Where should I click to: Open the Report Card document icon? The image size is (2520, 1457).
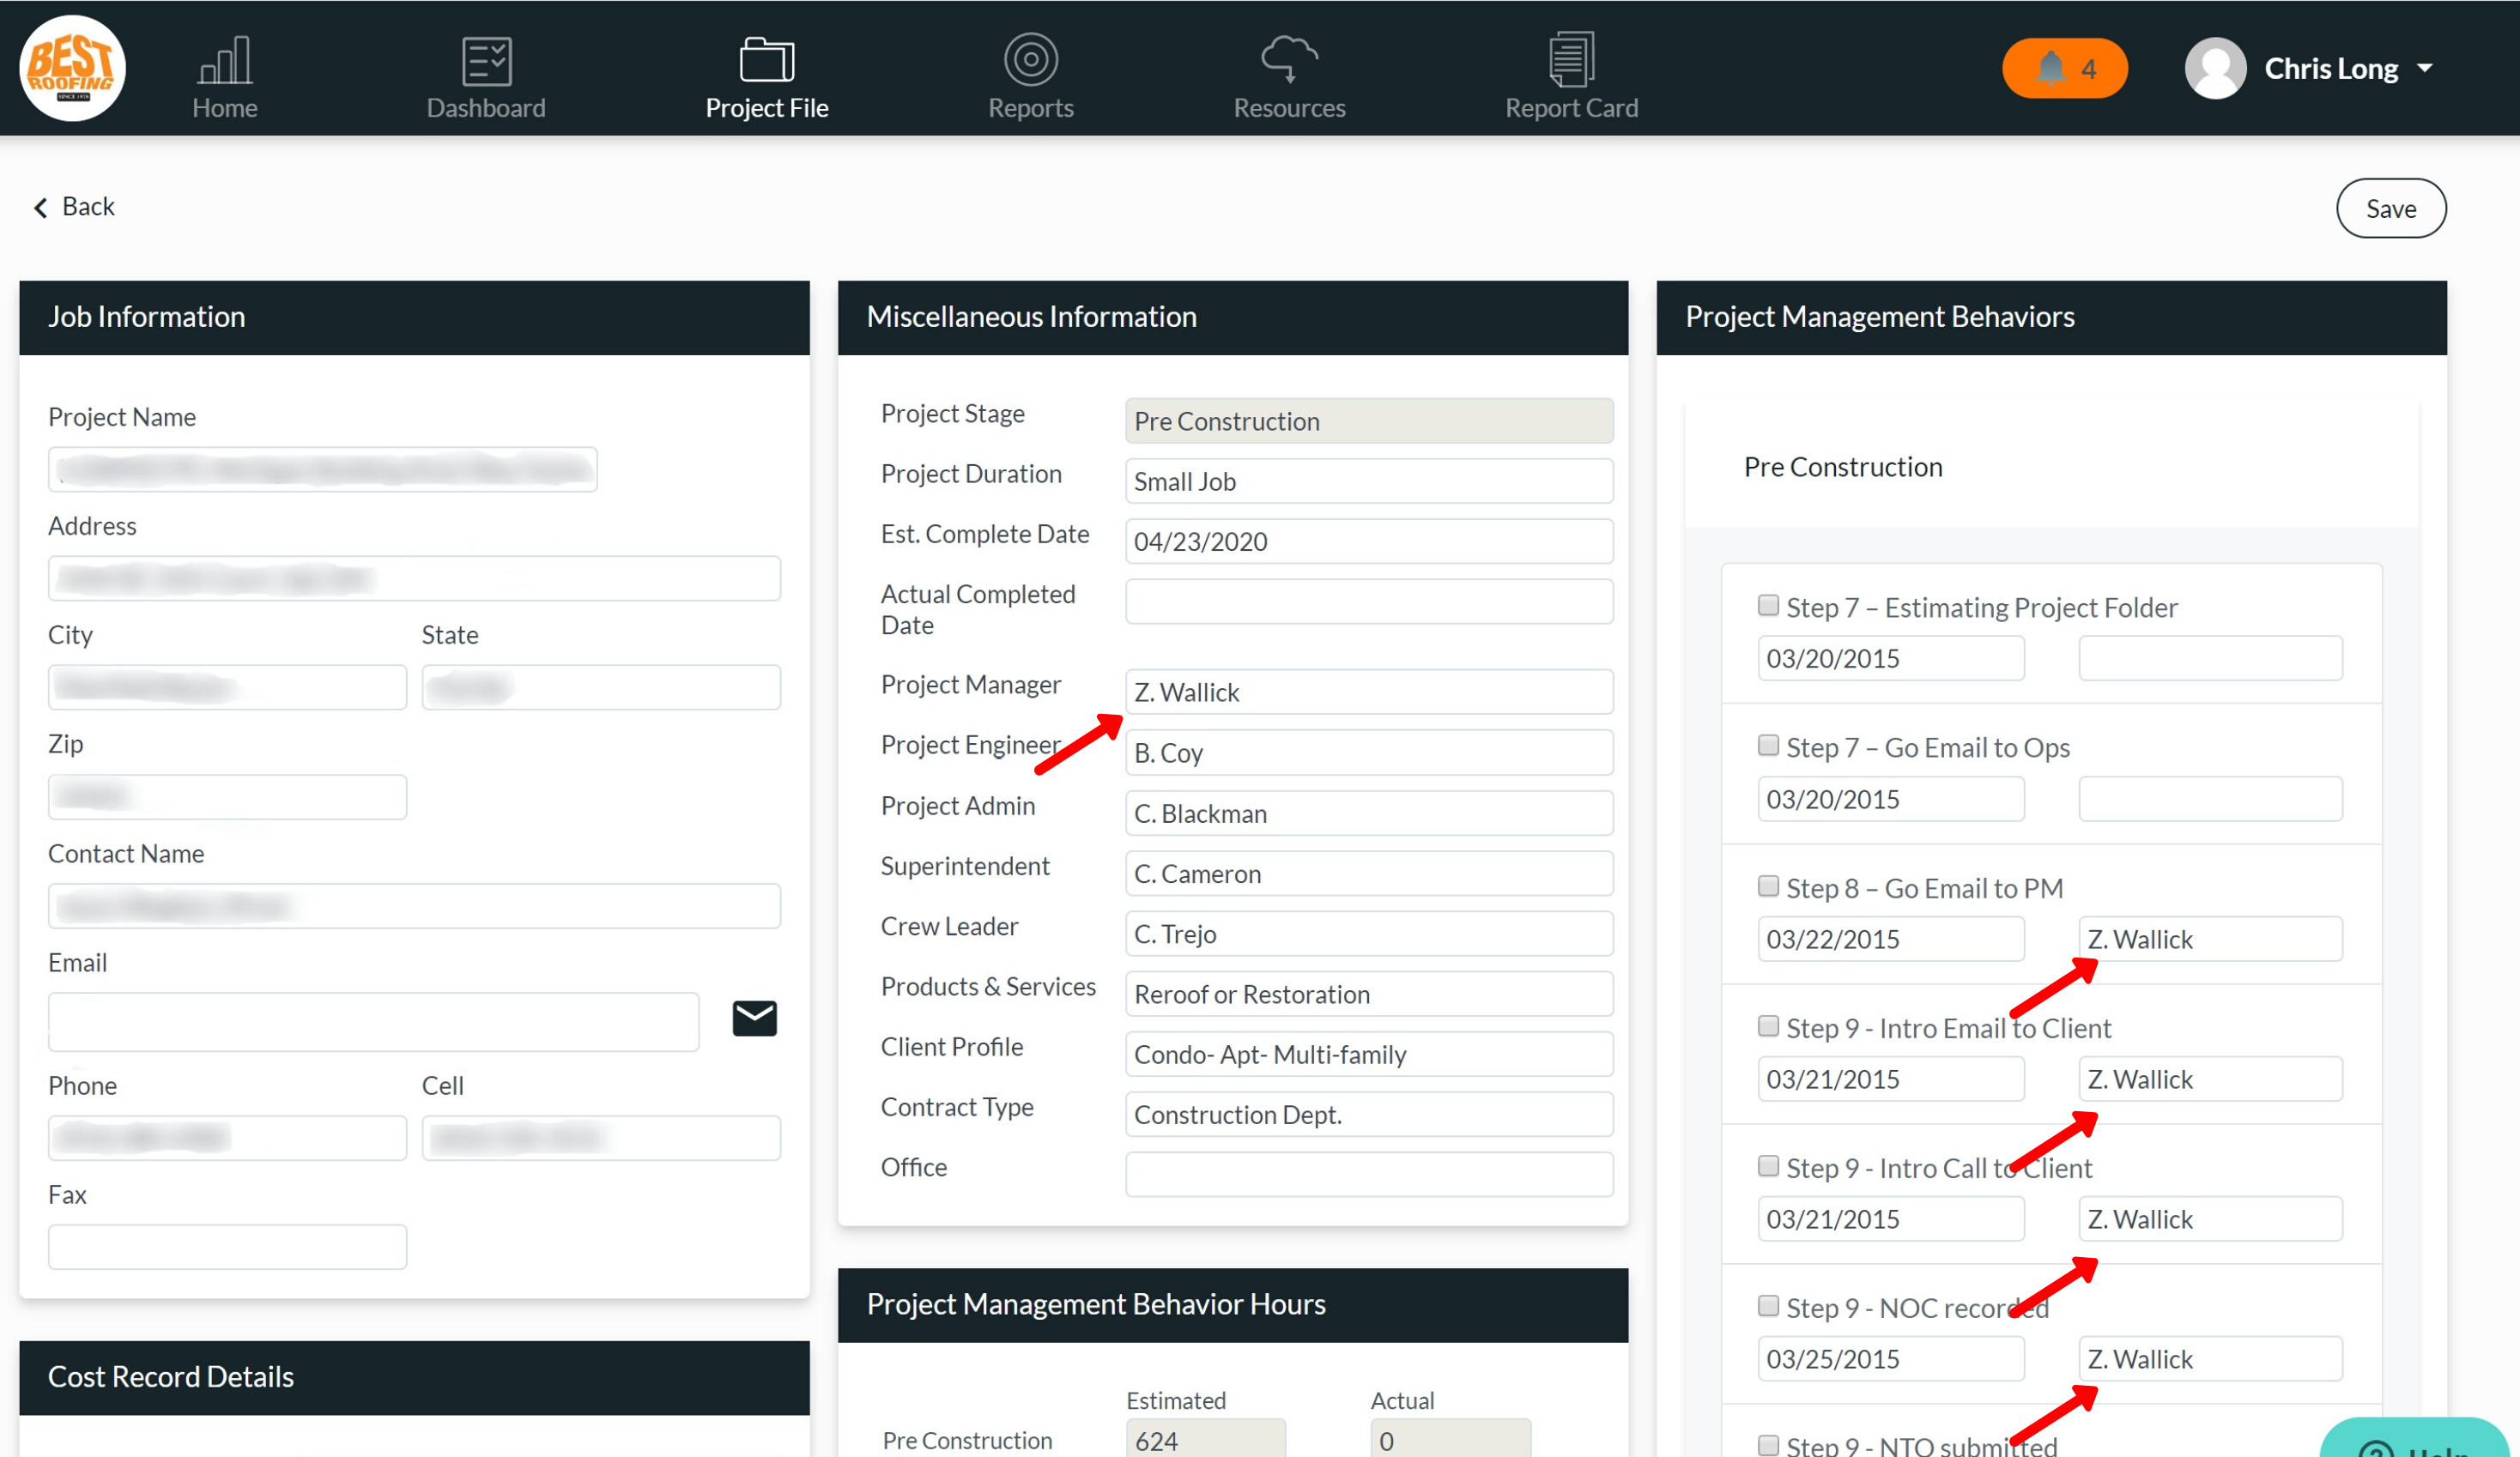coord(1572,60)
